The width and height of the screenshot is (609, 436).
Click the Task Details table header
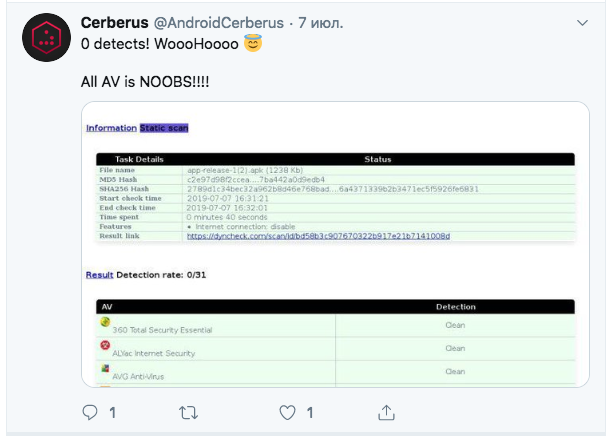(x=139, y=159)
